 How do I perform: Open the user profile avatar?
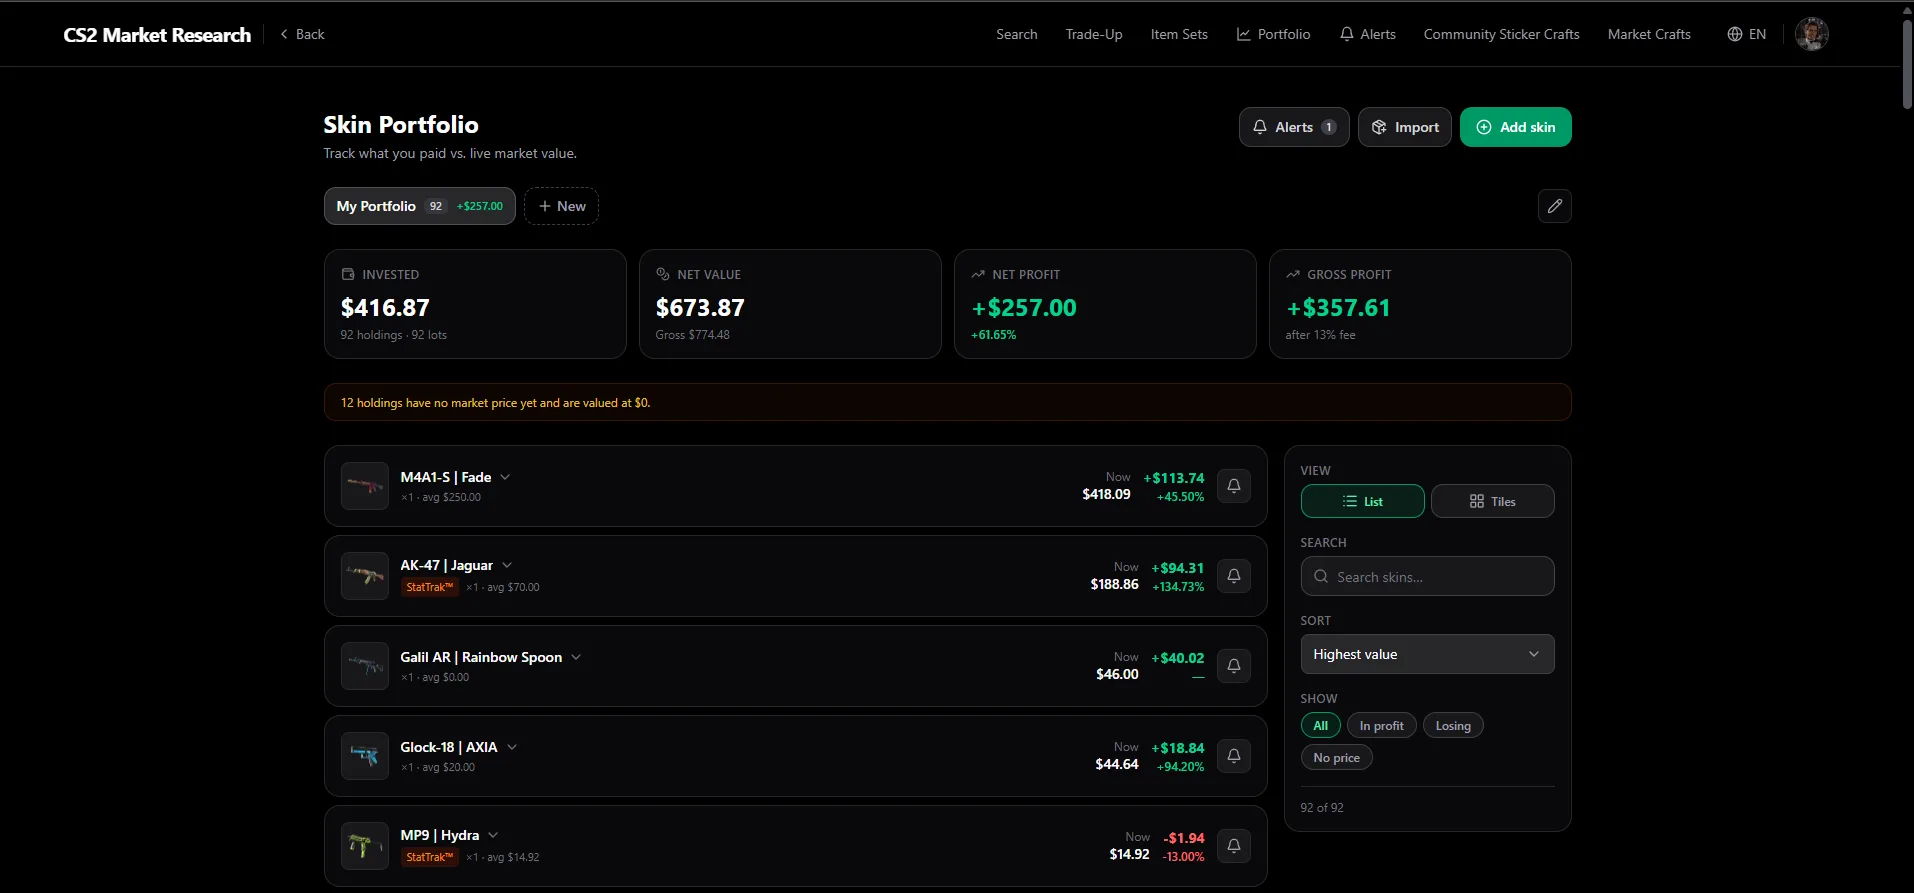[x=1811, y=34]
